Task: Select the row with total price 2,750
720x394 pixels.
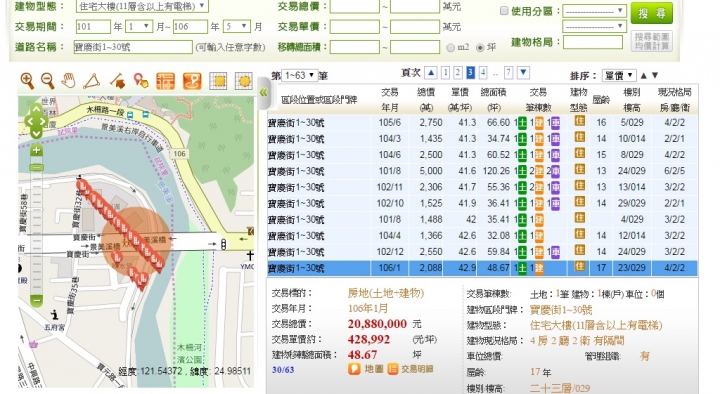Action: (x=482, y=123)
